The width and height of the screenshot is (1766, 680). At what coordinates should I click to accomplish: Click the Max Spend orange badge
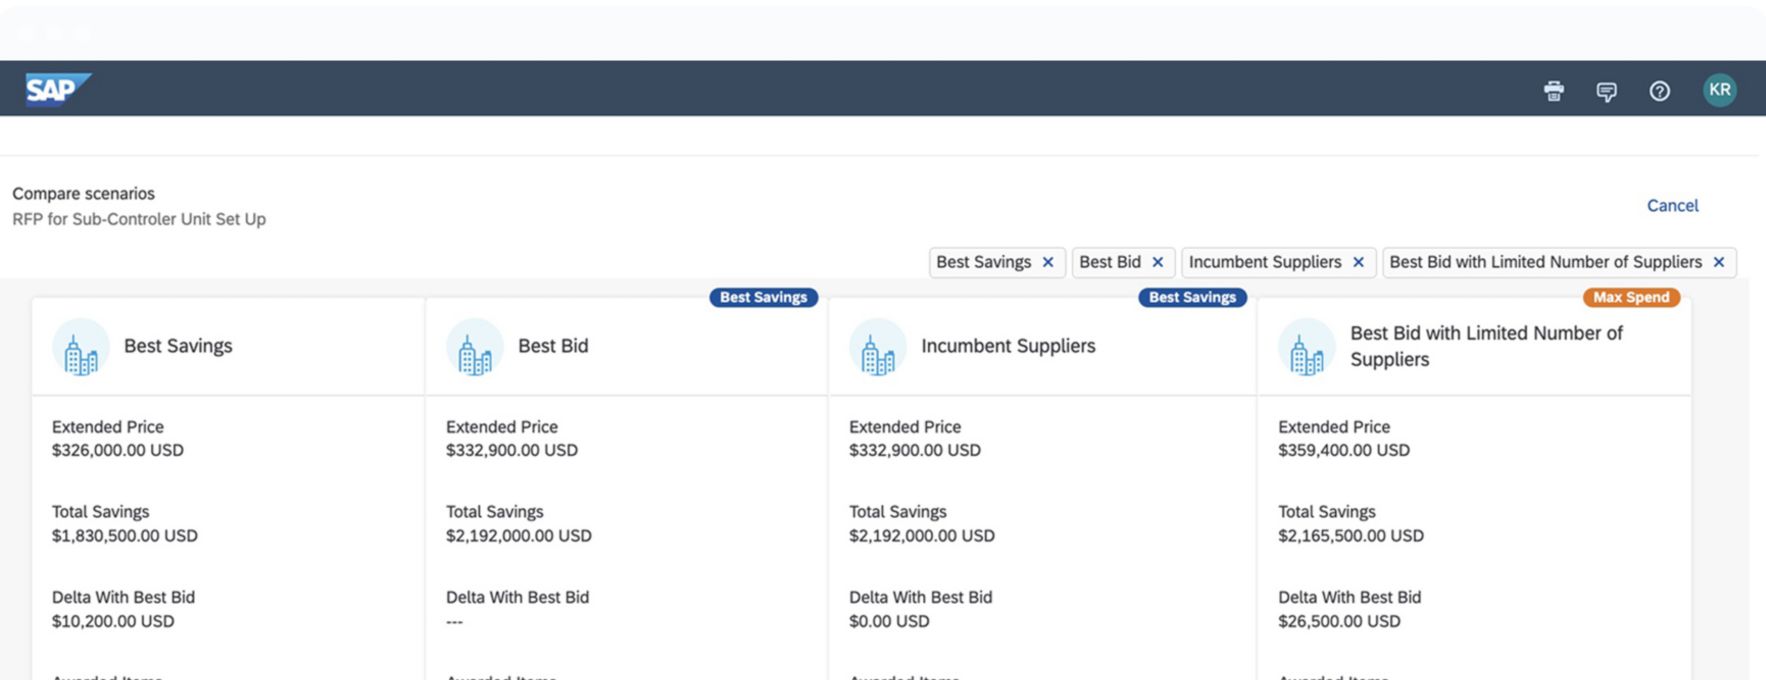(x=1631, y=297)
